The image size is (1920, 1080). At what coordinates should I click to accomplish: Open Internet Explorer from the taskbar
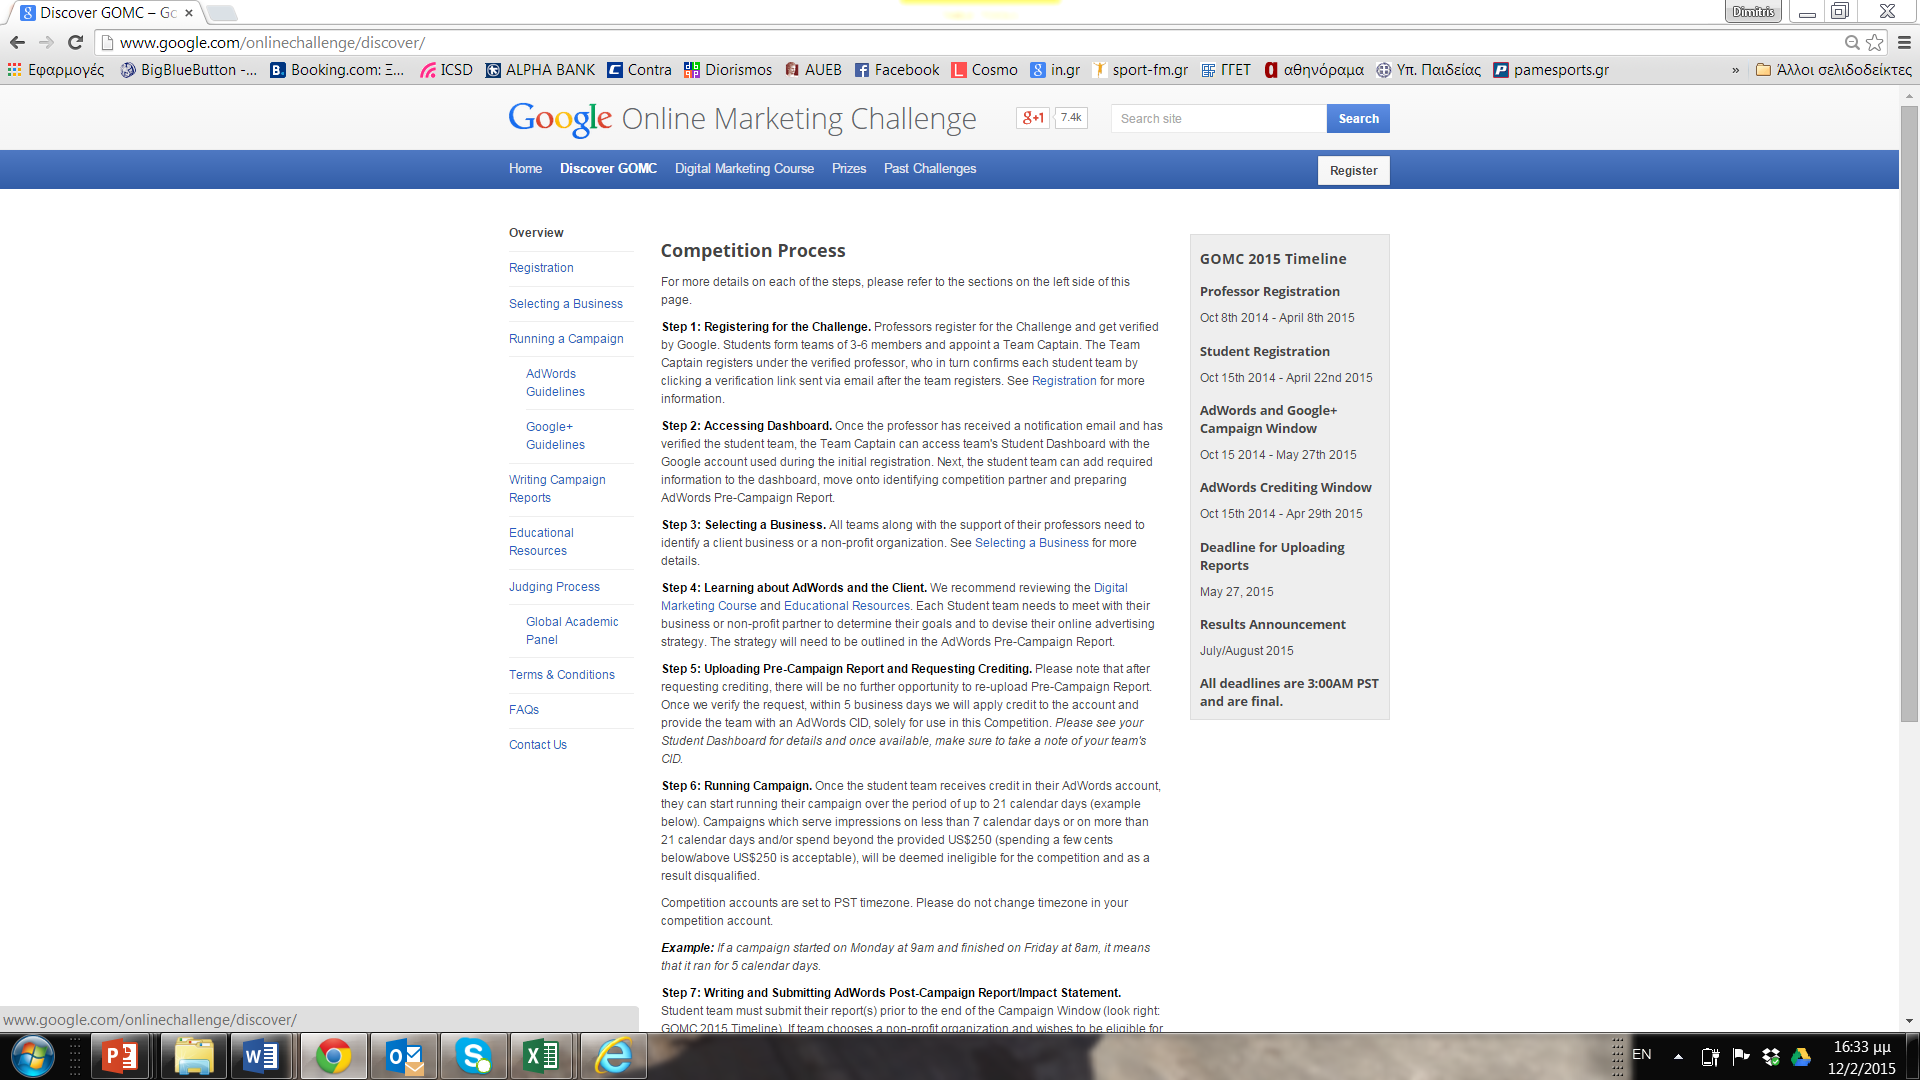[x=613, y=1056]
